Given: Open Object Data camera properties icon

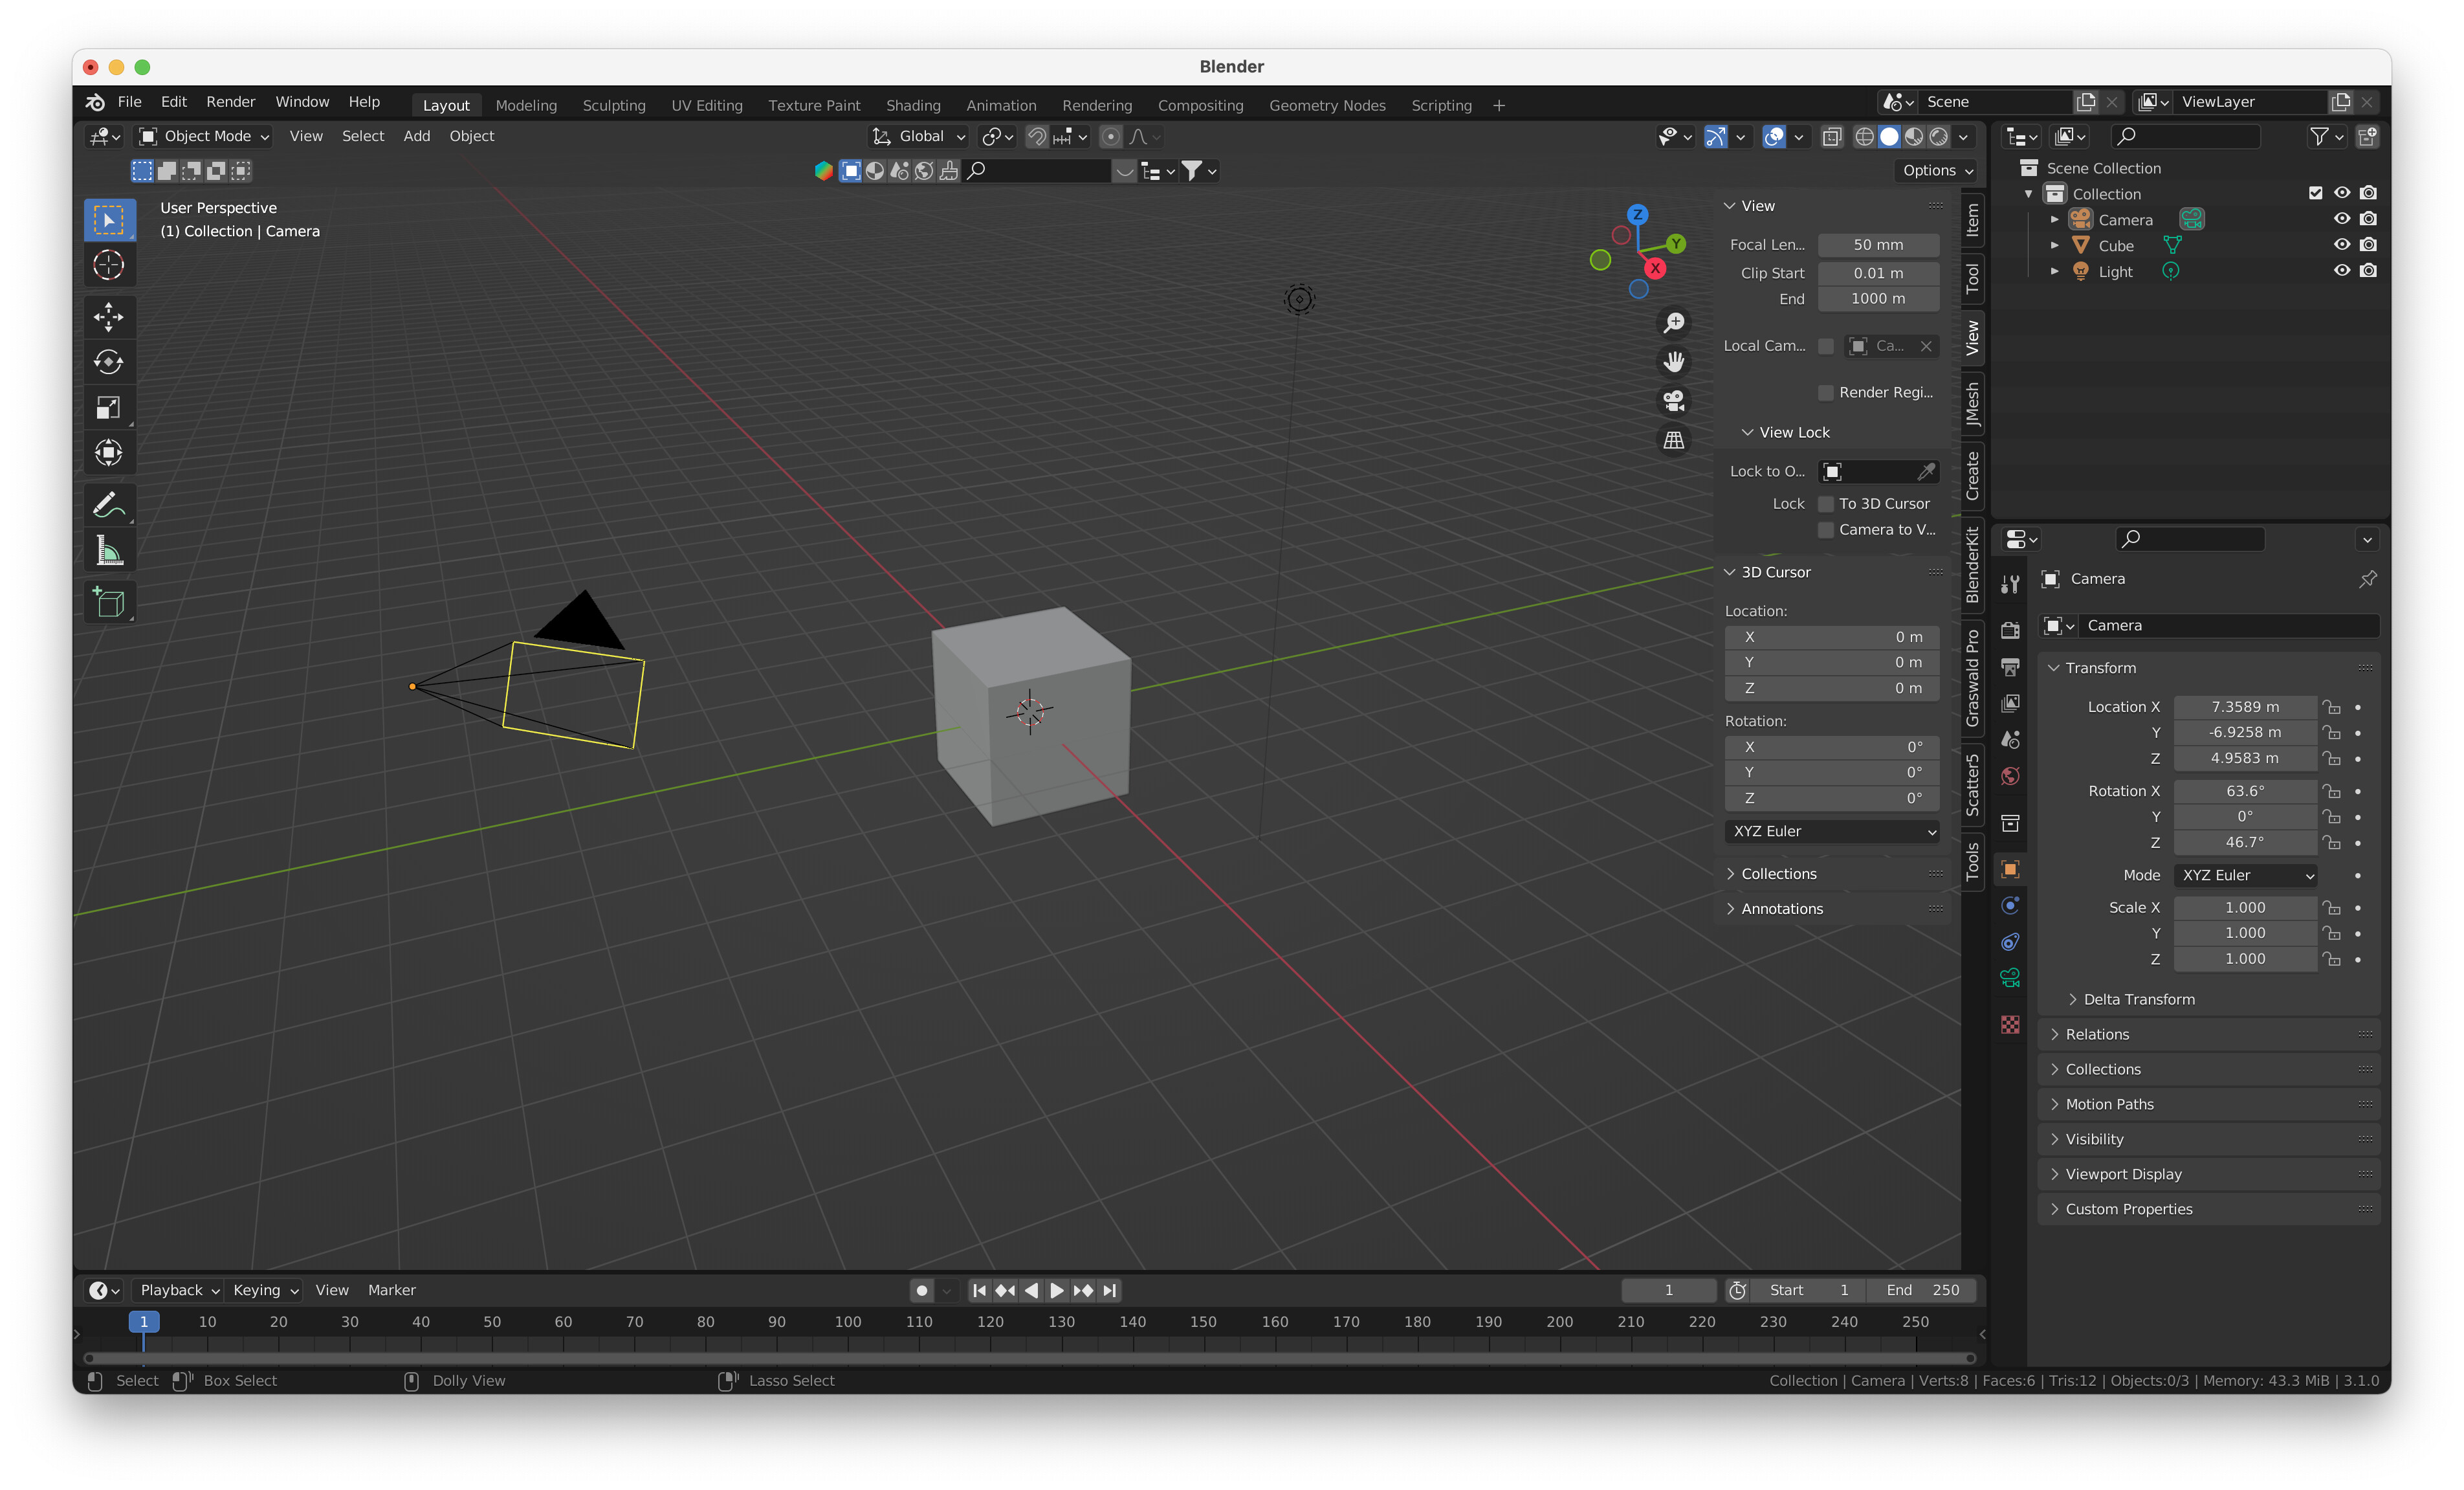Looking at the screenshot, I should pos(2010,977).
